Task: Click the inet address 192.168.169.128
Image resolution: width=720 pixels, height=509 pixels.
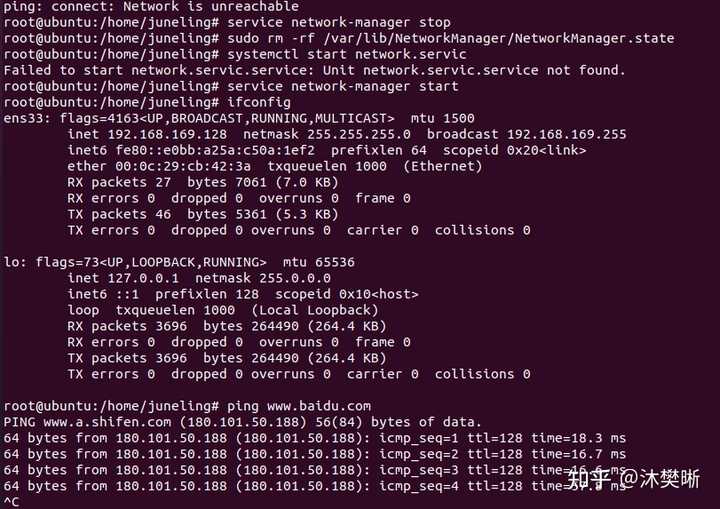Action: click(x=167, y=134)
